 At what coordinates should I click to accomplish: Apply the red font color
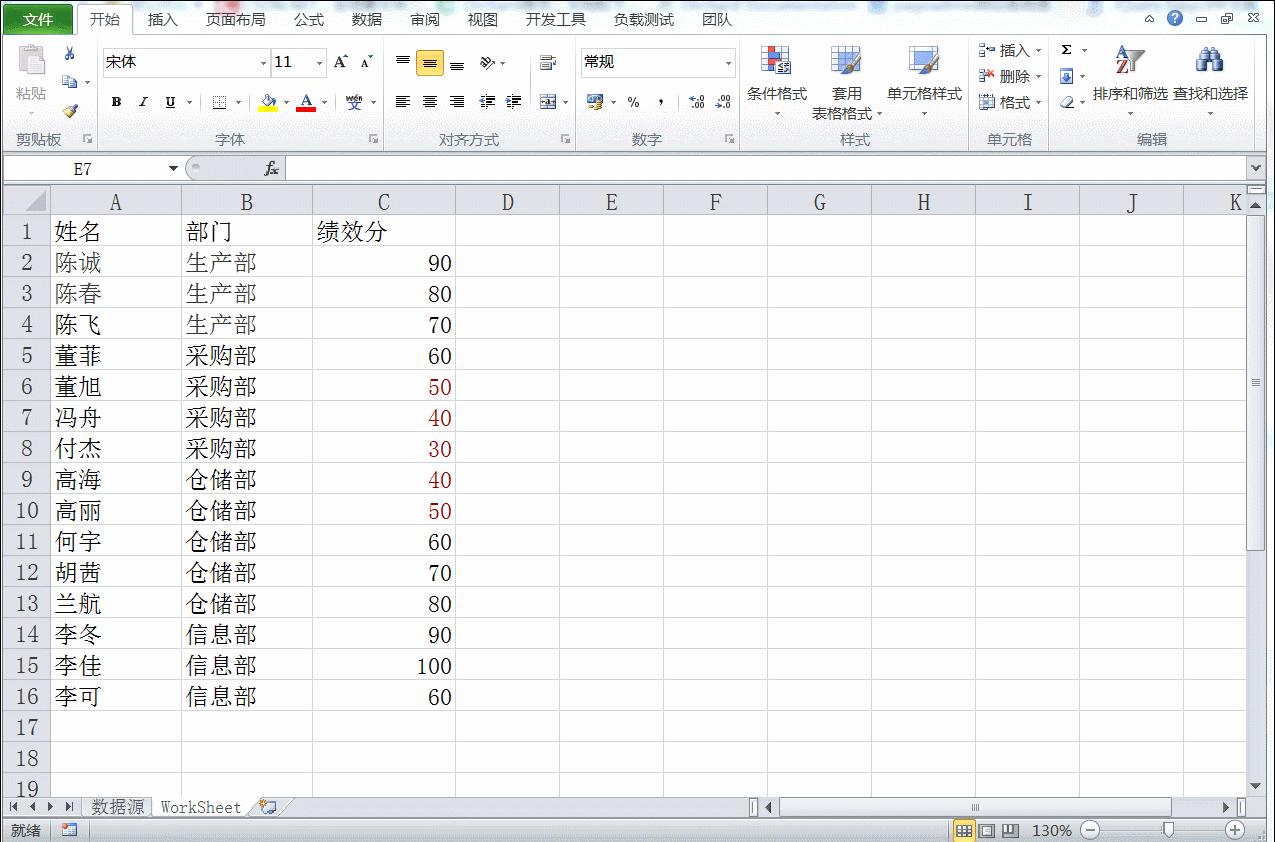tap(305, 102)
